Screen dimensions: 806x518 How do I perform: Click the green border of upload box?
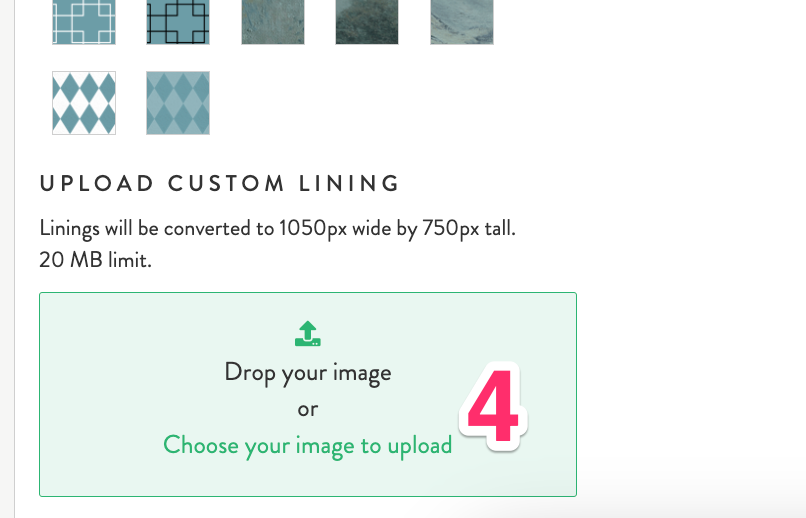tap(308, 293)
